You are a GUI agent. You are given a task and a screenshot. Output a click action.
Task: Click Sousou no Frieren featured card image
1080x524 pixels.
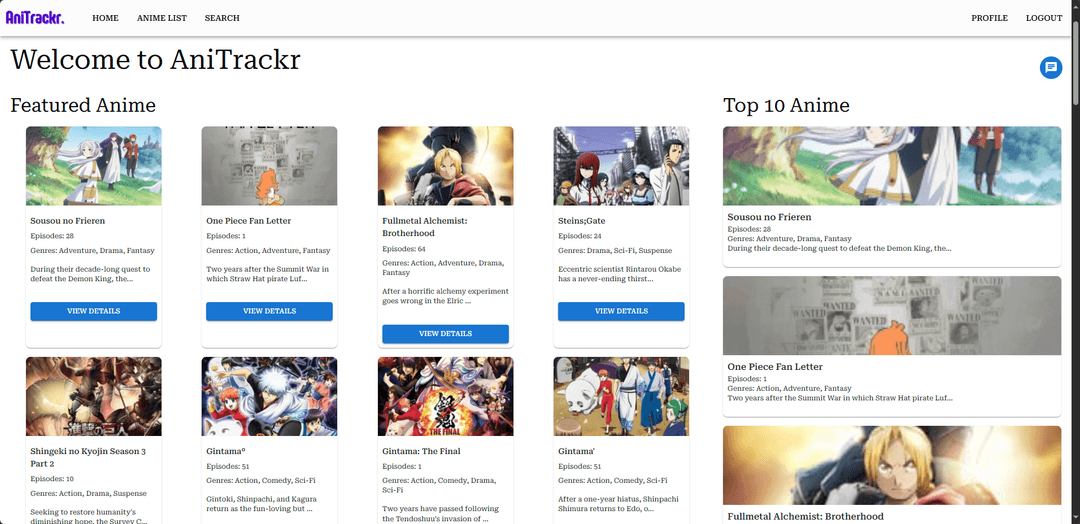click(x=94, y=166)
